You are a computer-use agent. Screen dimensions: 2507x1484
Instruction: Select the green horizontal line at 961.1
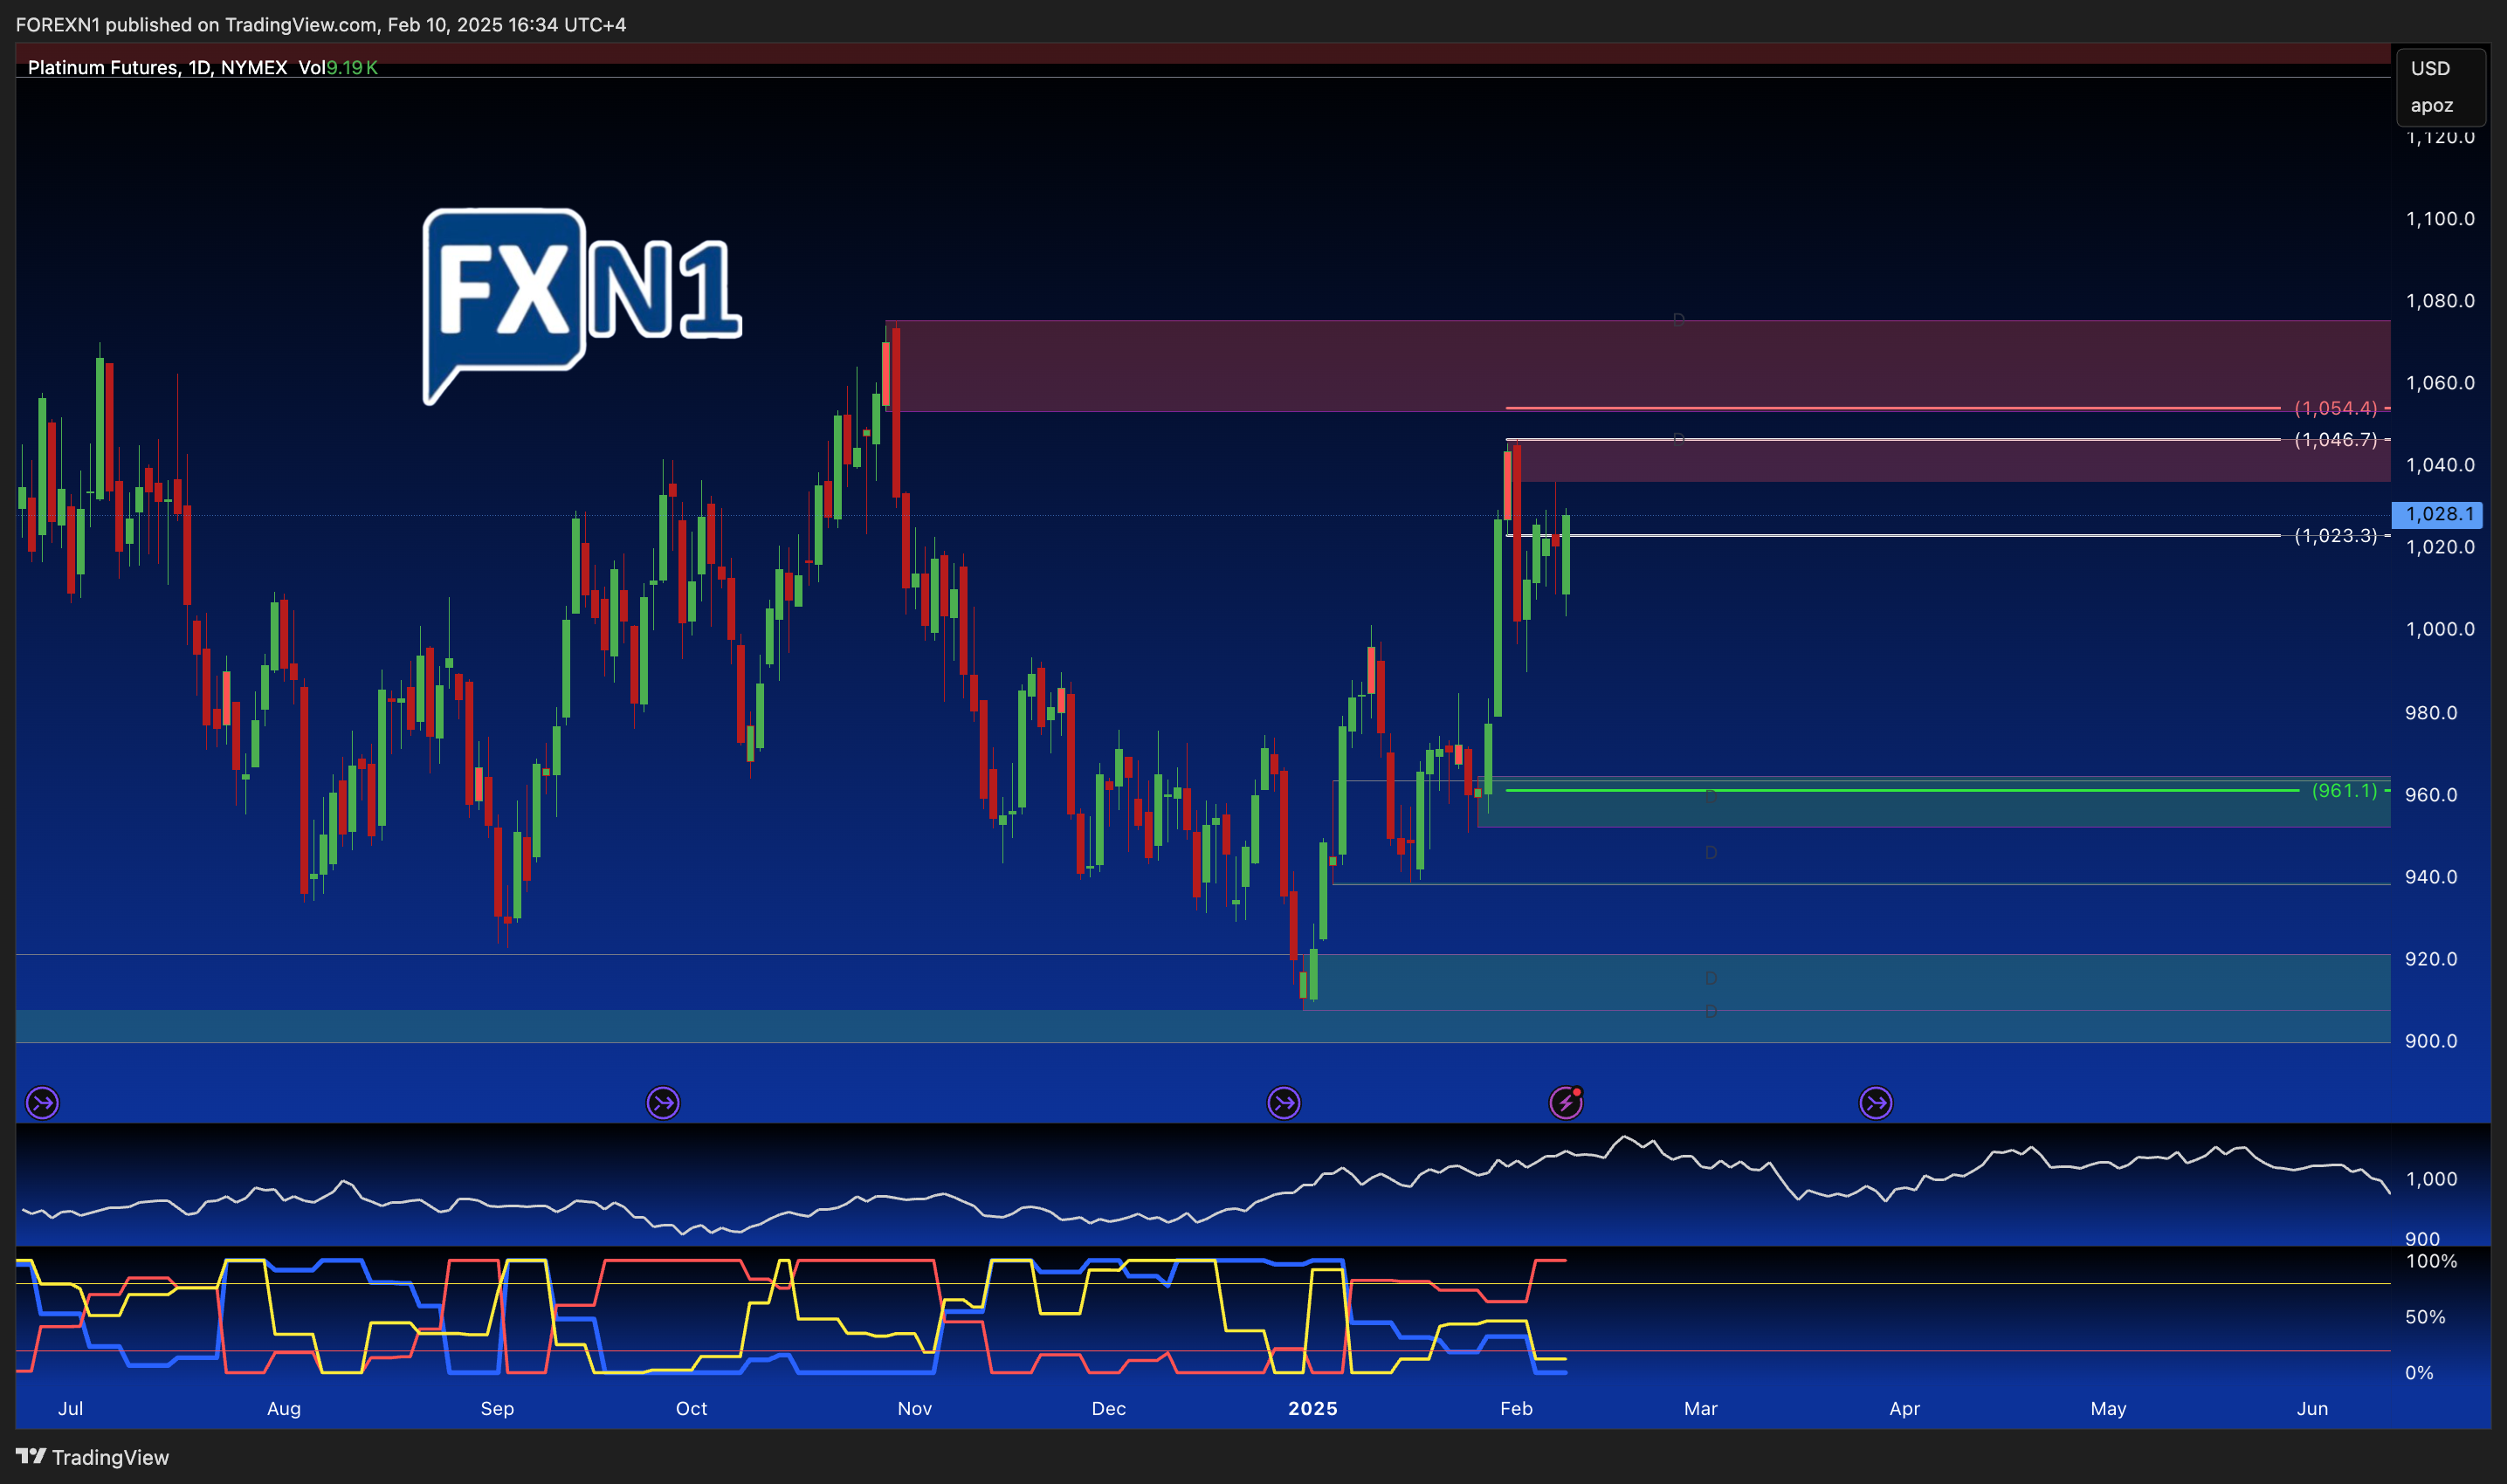pos(1902,790)
